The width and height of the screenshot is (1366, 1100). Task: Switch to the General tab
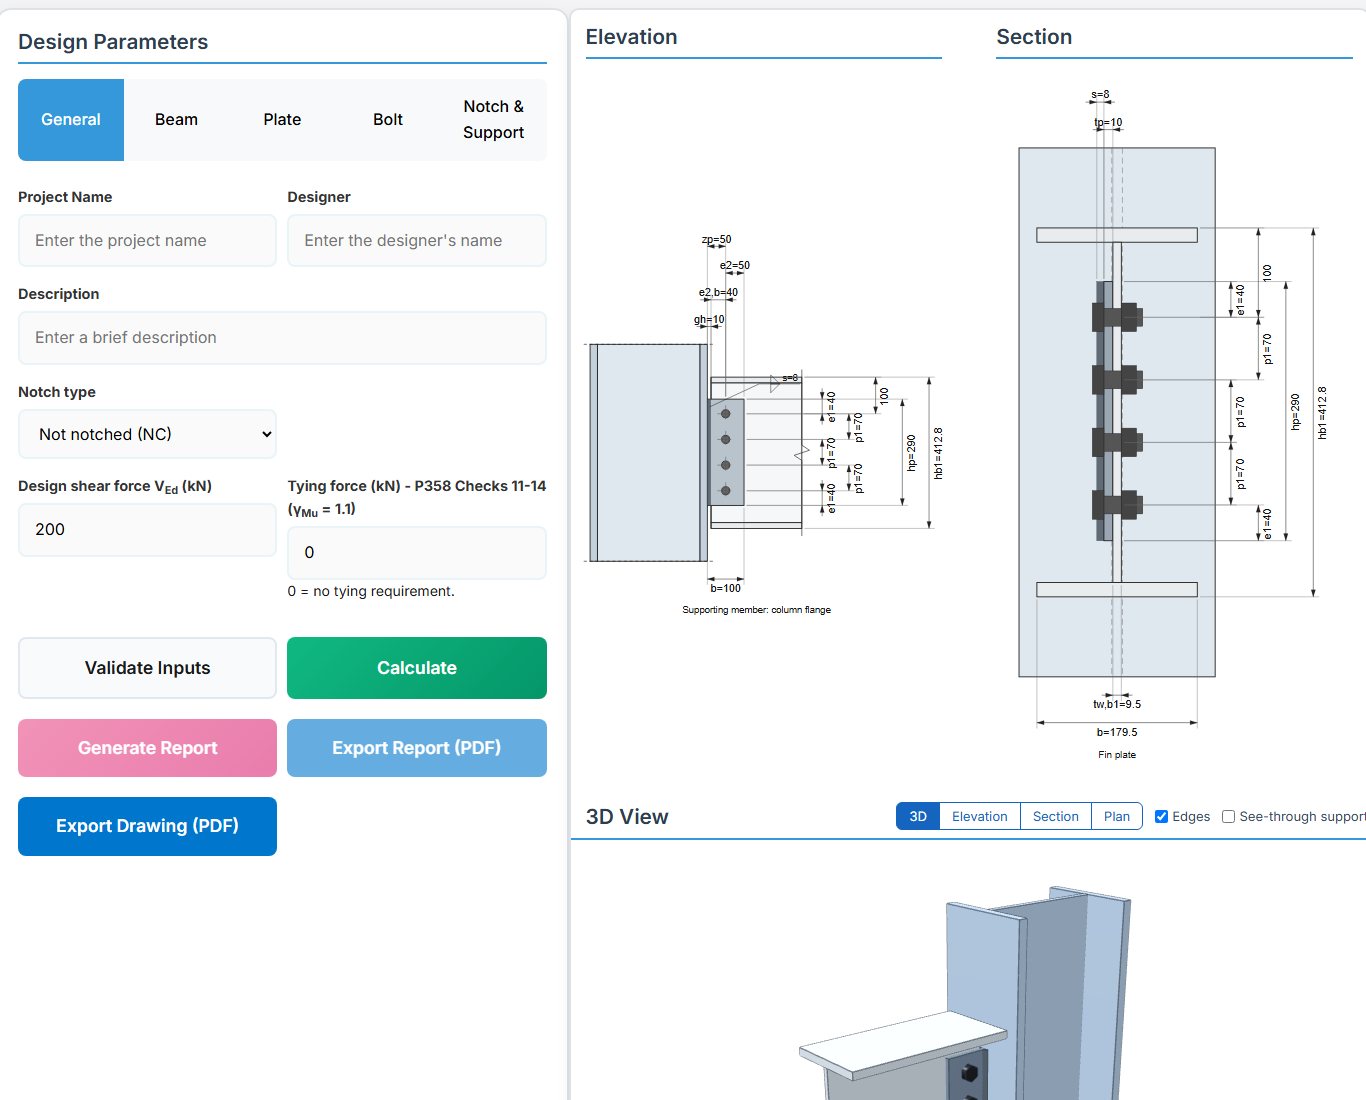coord(71,120)
